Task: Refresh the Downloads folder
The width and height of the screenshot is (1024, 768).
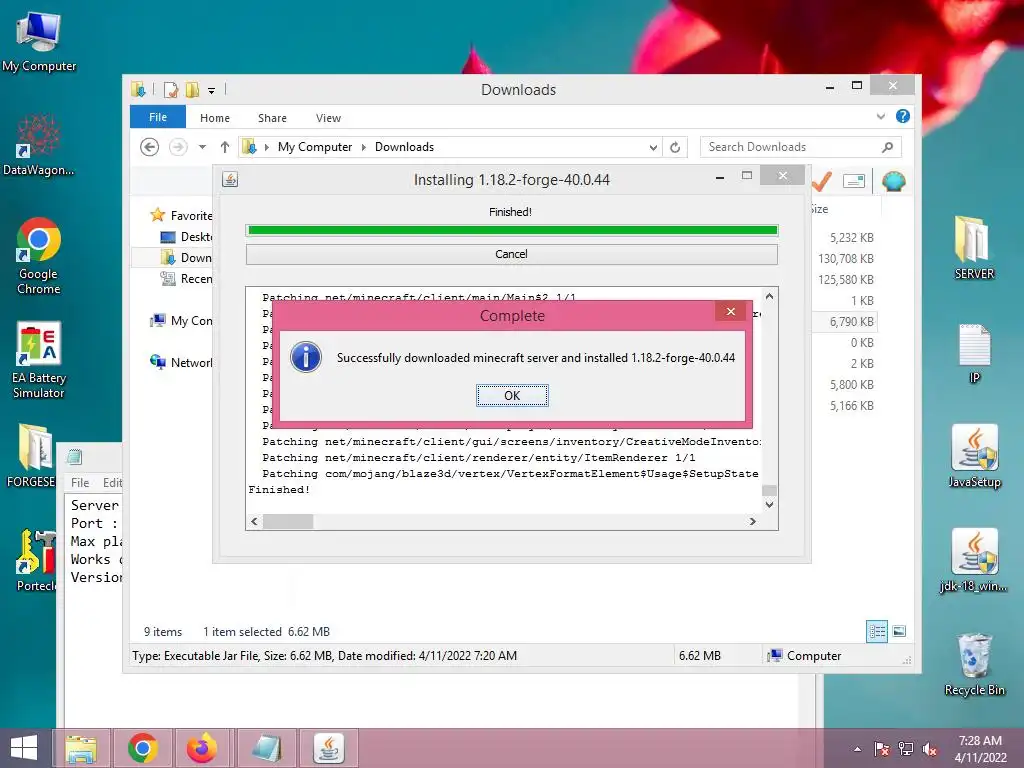Action: click(675, 148)
